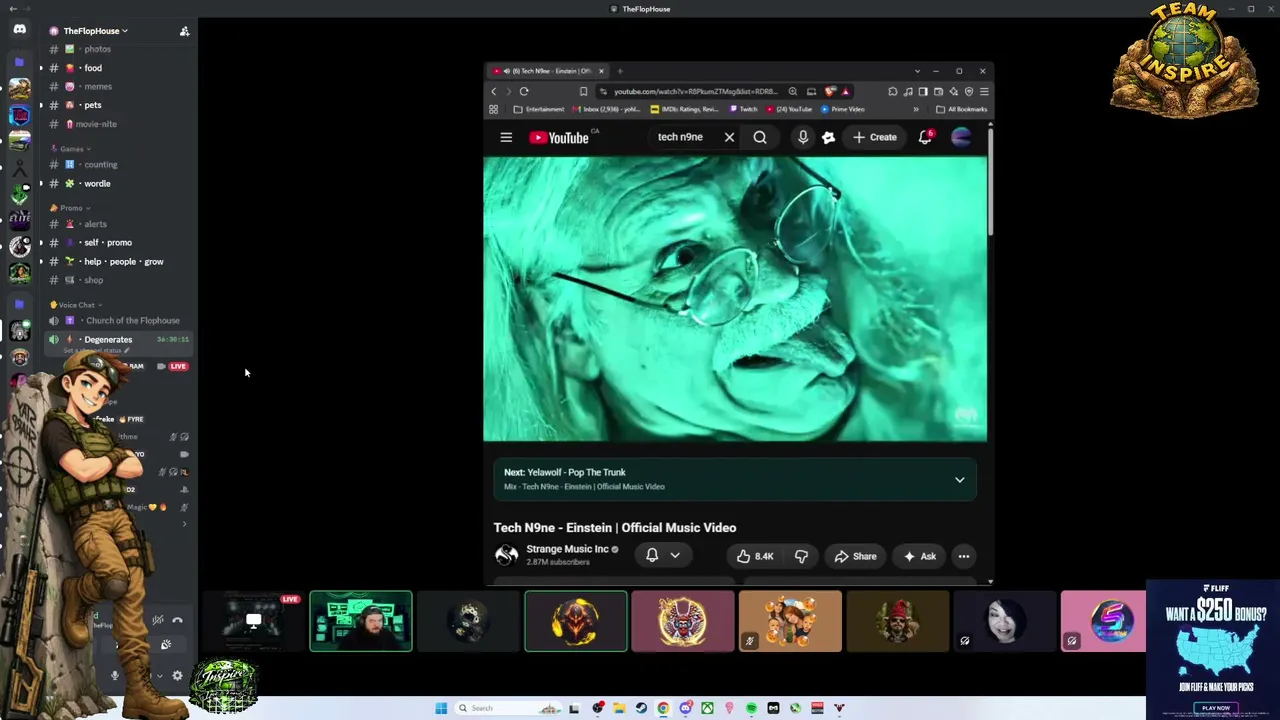1280x720 pixels.
Task: Click the Windows taskbar search box
Action: tap(507, 708)
